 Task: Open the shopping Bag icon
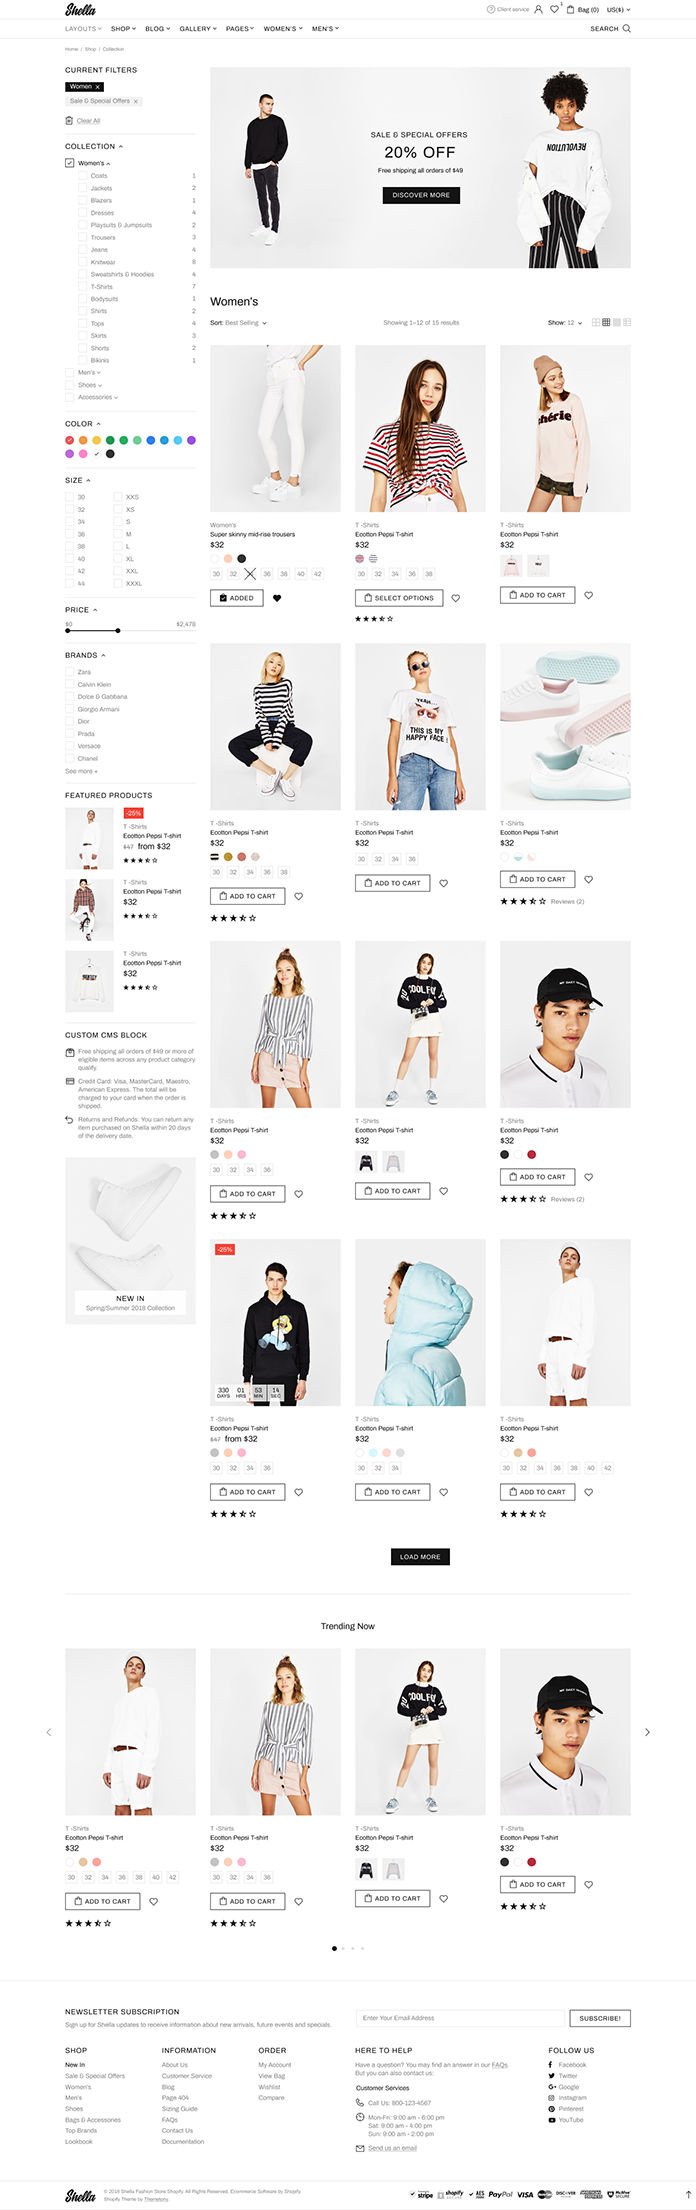570,9
